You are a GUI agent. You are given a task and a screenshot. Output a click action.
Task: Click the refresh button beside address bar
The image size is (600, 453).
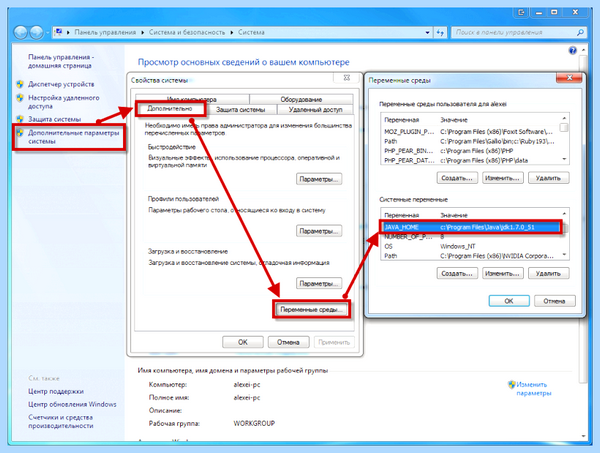coord(440,33)
